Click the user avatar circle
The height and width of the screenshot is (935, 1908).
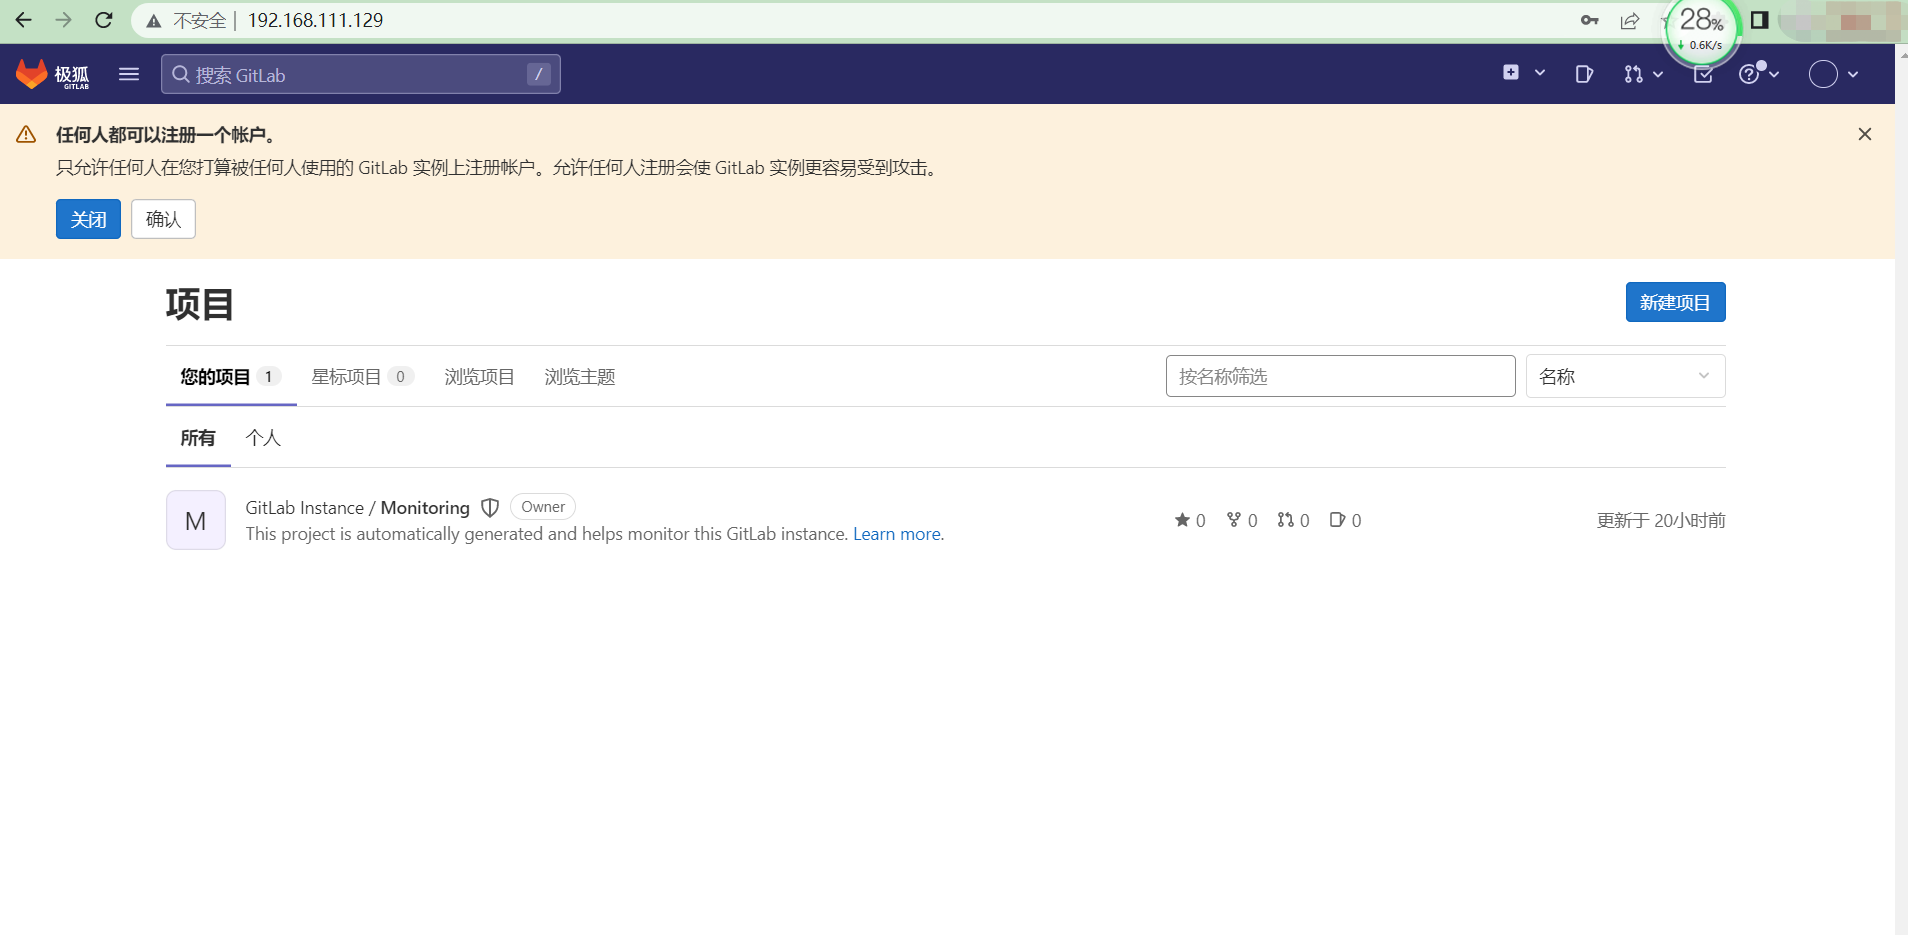(1823, 74)
